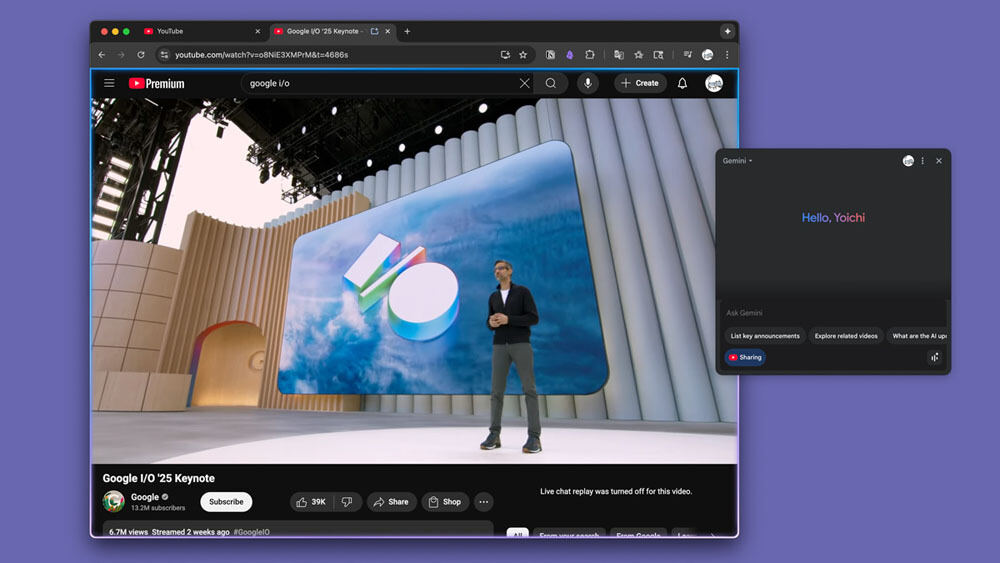This screenshot has height=563, width=1000.
Task: Click the address bar URL
Action: (x=261, y=55)
